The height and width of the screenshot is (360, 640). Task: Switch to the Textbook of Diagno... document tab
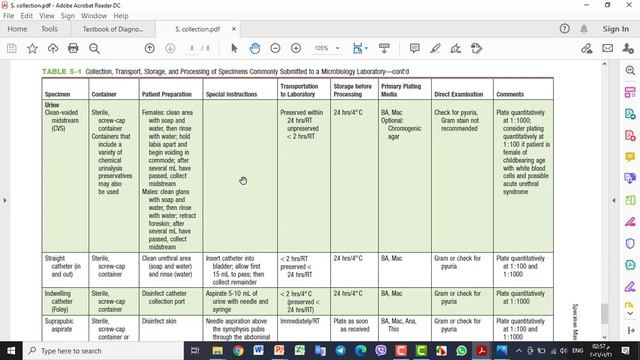113,29
